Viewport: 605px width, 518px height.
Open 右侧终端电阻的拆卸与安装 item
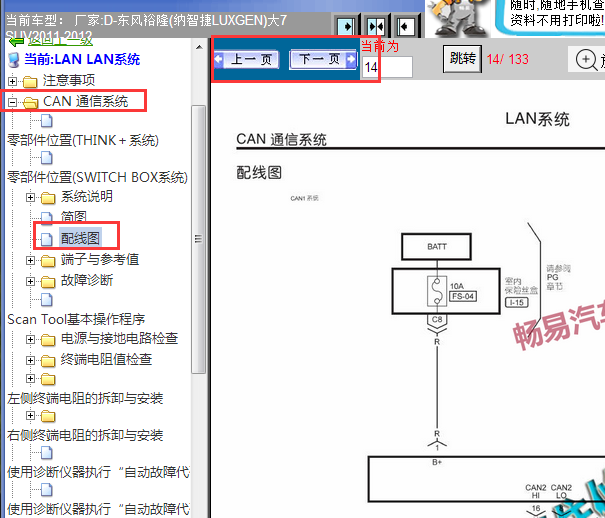pyautogui.click(x=85, y=435)
